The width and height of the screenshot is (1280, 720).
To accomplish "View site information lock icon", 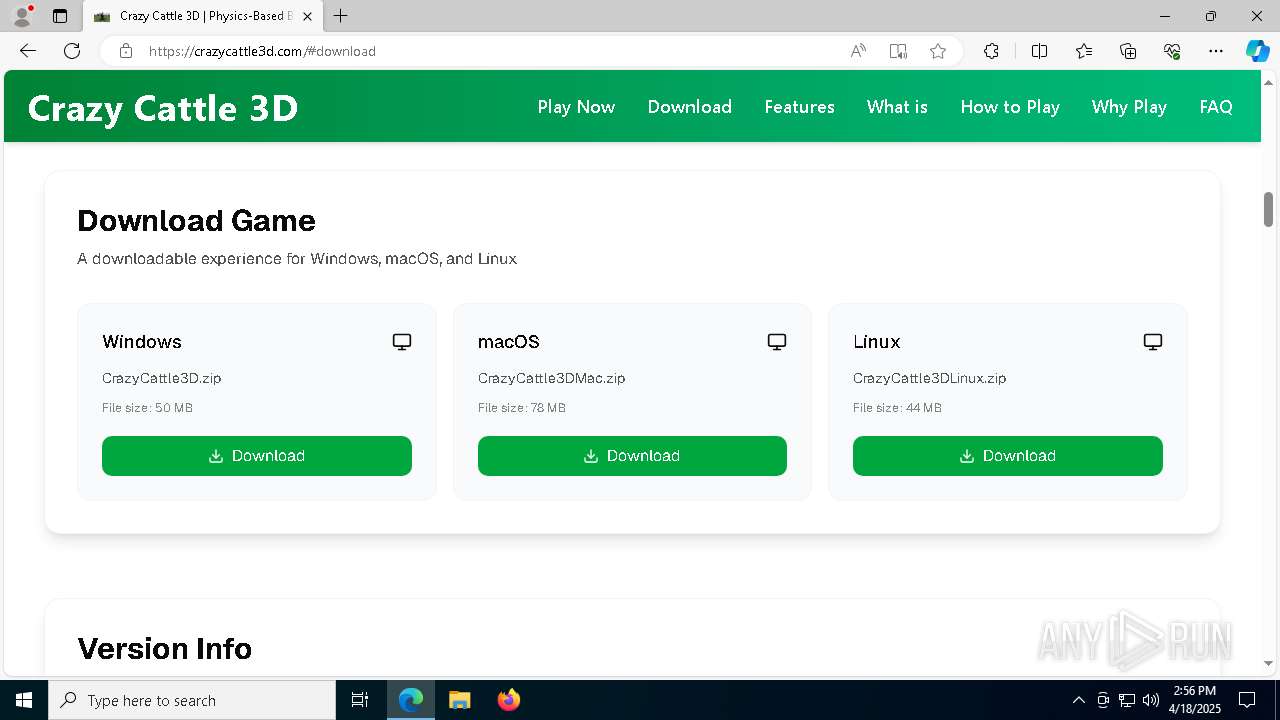I will (126, 51).
